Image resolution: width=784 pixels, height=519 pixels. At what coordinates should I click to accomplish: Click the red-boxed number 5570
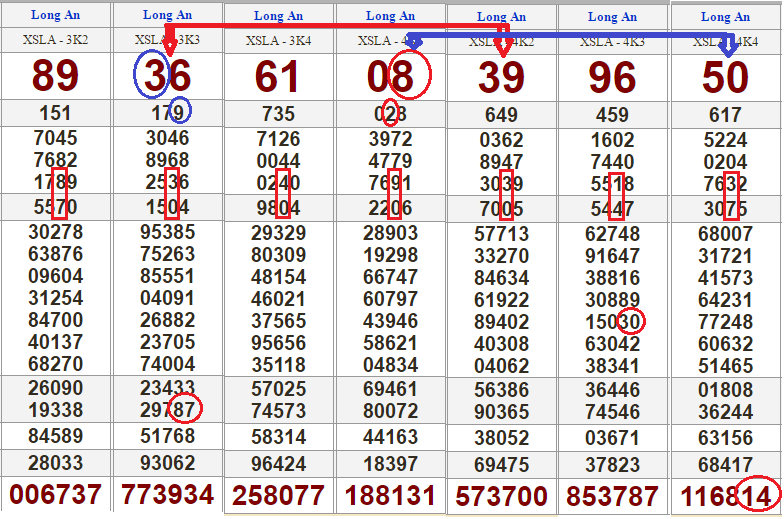[x=56, y=208]
